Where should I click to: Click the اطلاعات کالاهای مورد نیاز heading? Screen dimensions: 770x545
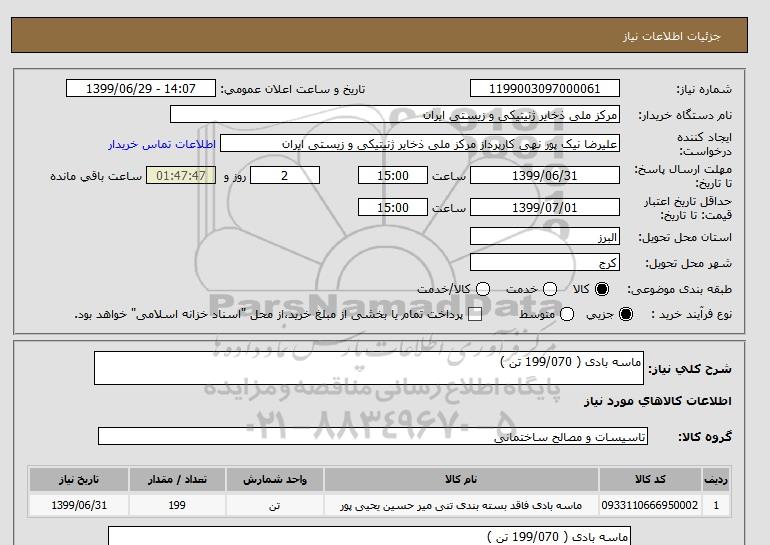point(658,401)
